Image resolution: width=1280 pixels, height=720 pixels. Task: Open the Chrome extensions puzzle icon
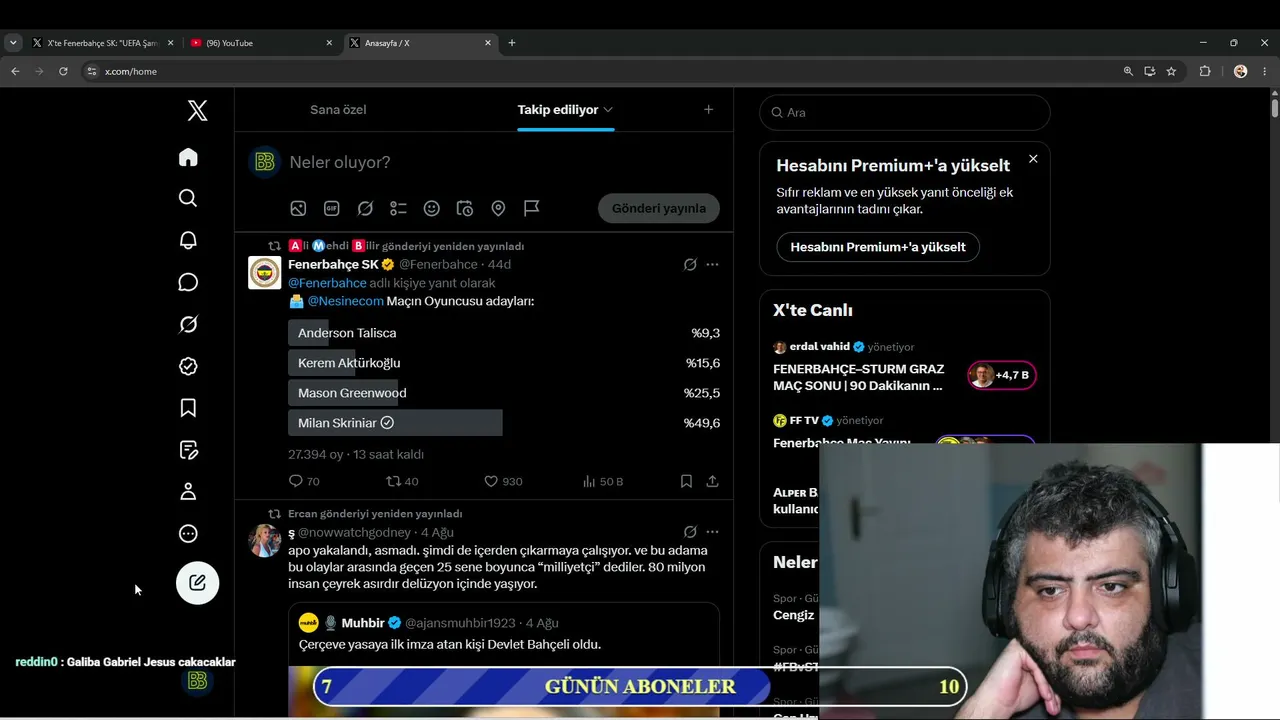click(1205, 72)
